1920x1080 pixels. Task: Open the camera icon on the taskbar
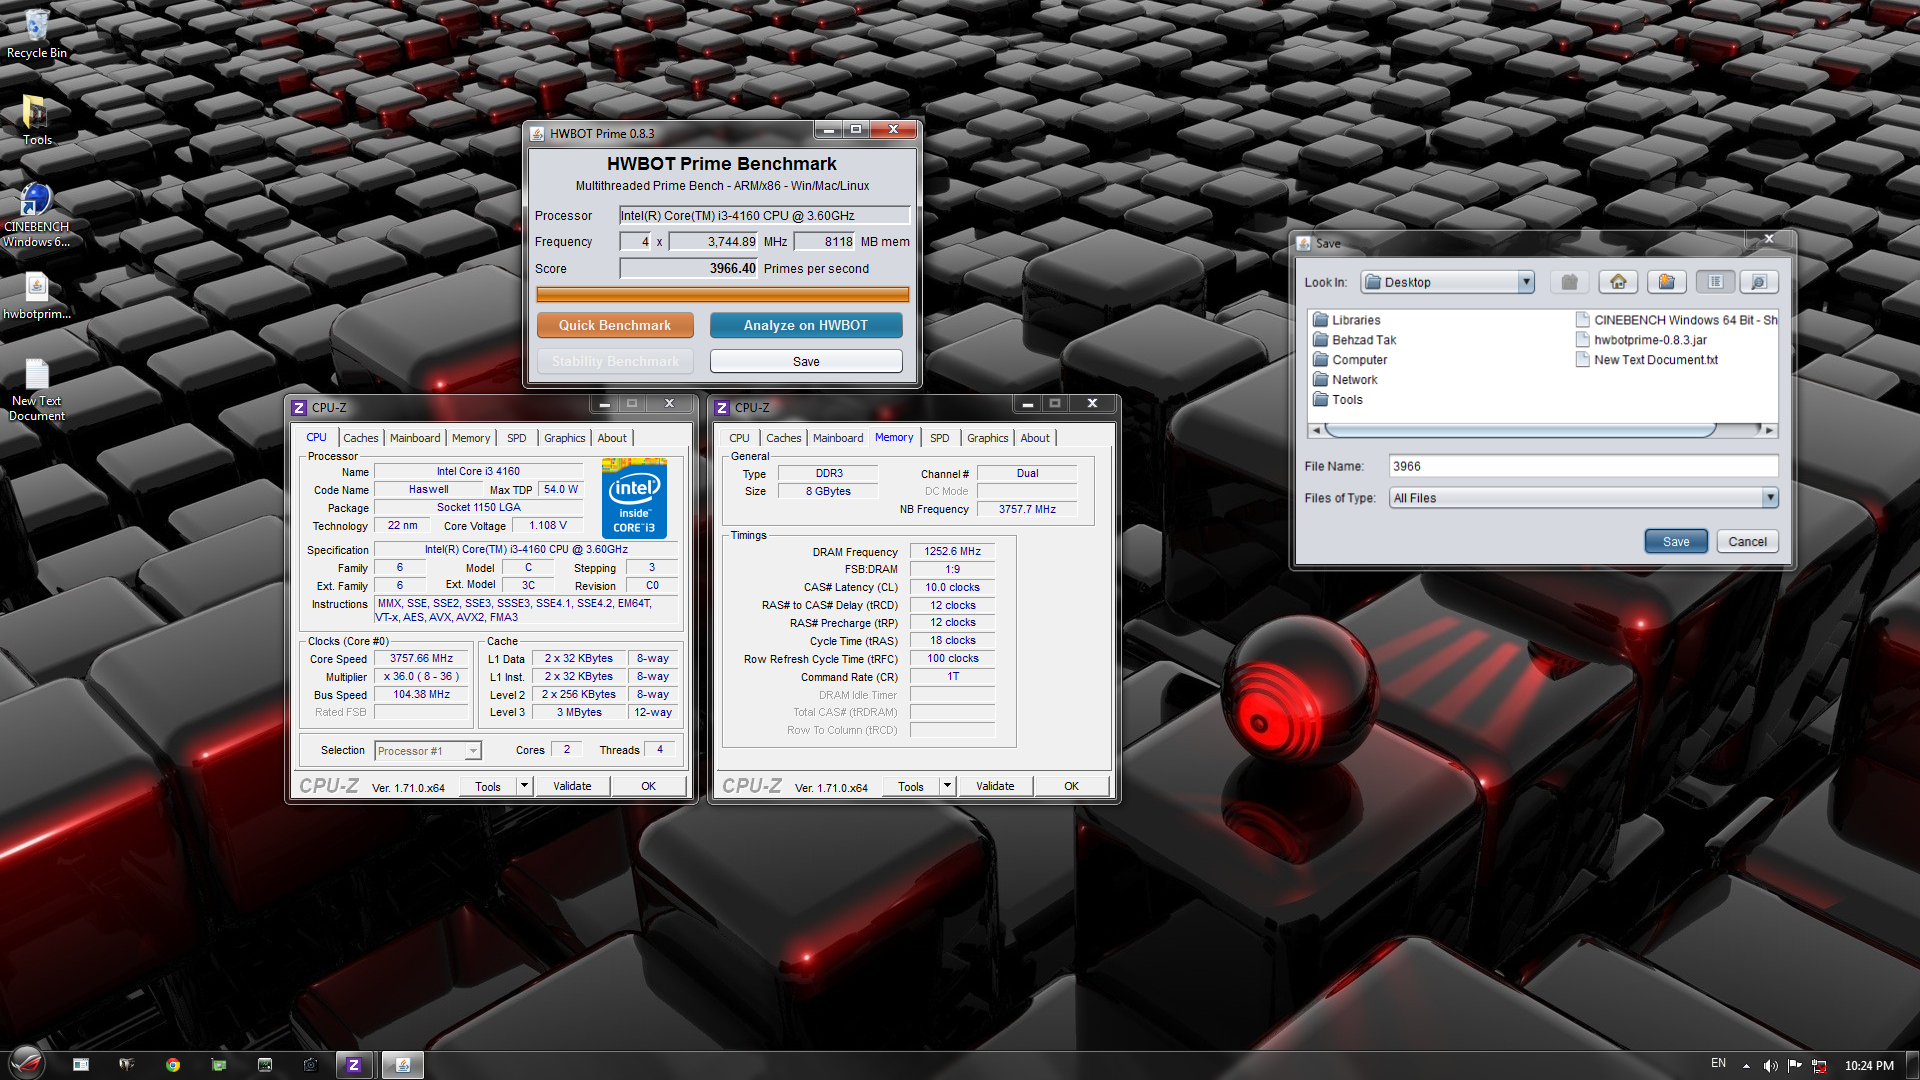tap(310, 1065)
